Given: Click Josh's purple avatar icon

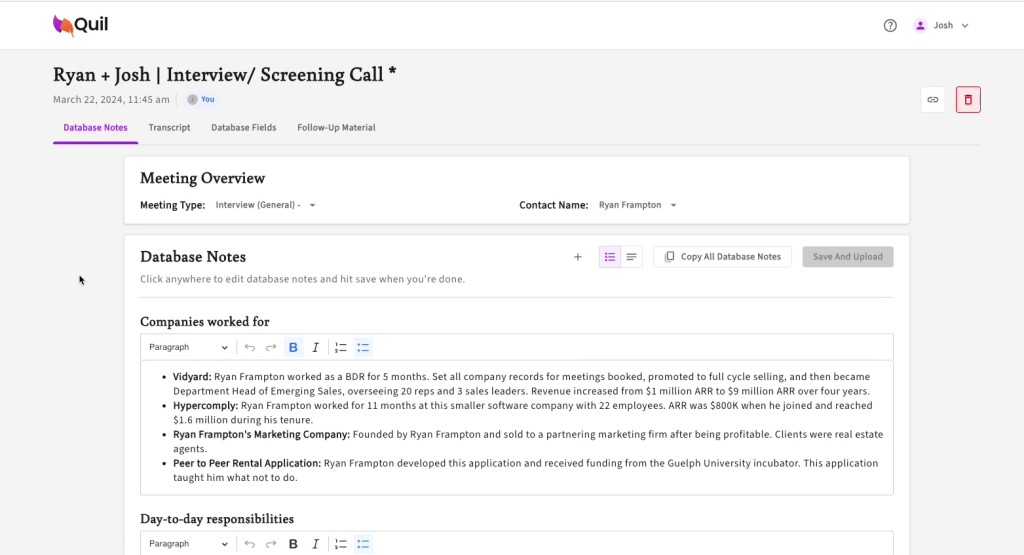Looking at the screenshot, I should [920, 25].
